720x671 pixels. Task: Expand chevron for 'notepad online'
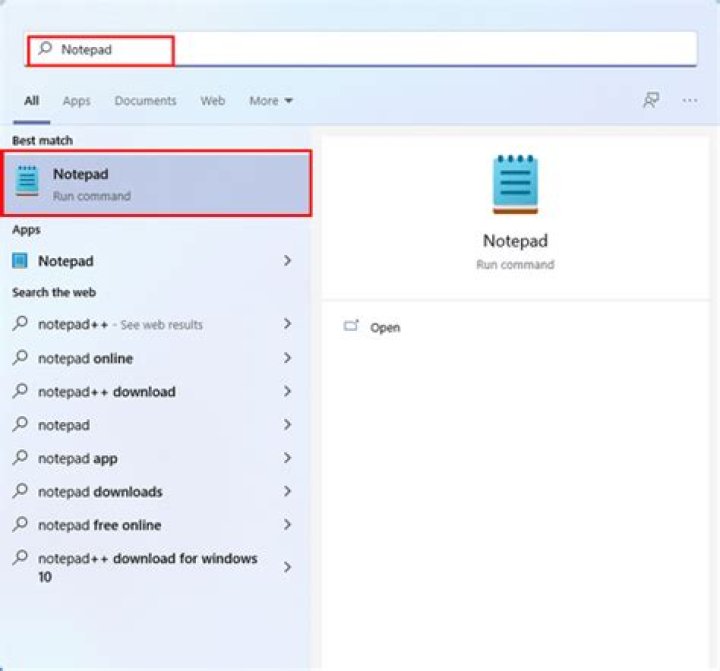click(287, 358)
